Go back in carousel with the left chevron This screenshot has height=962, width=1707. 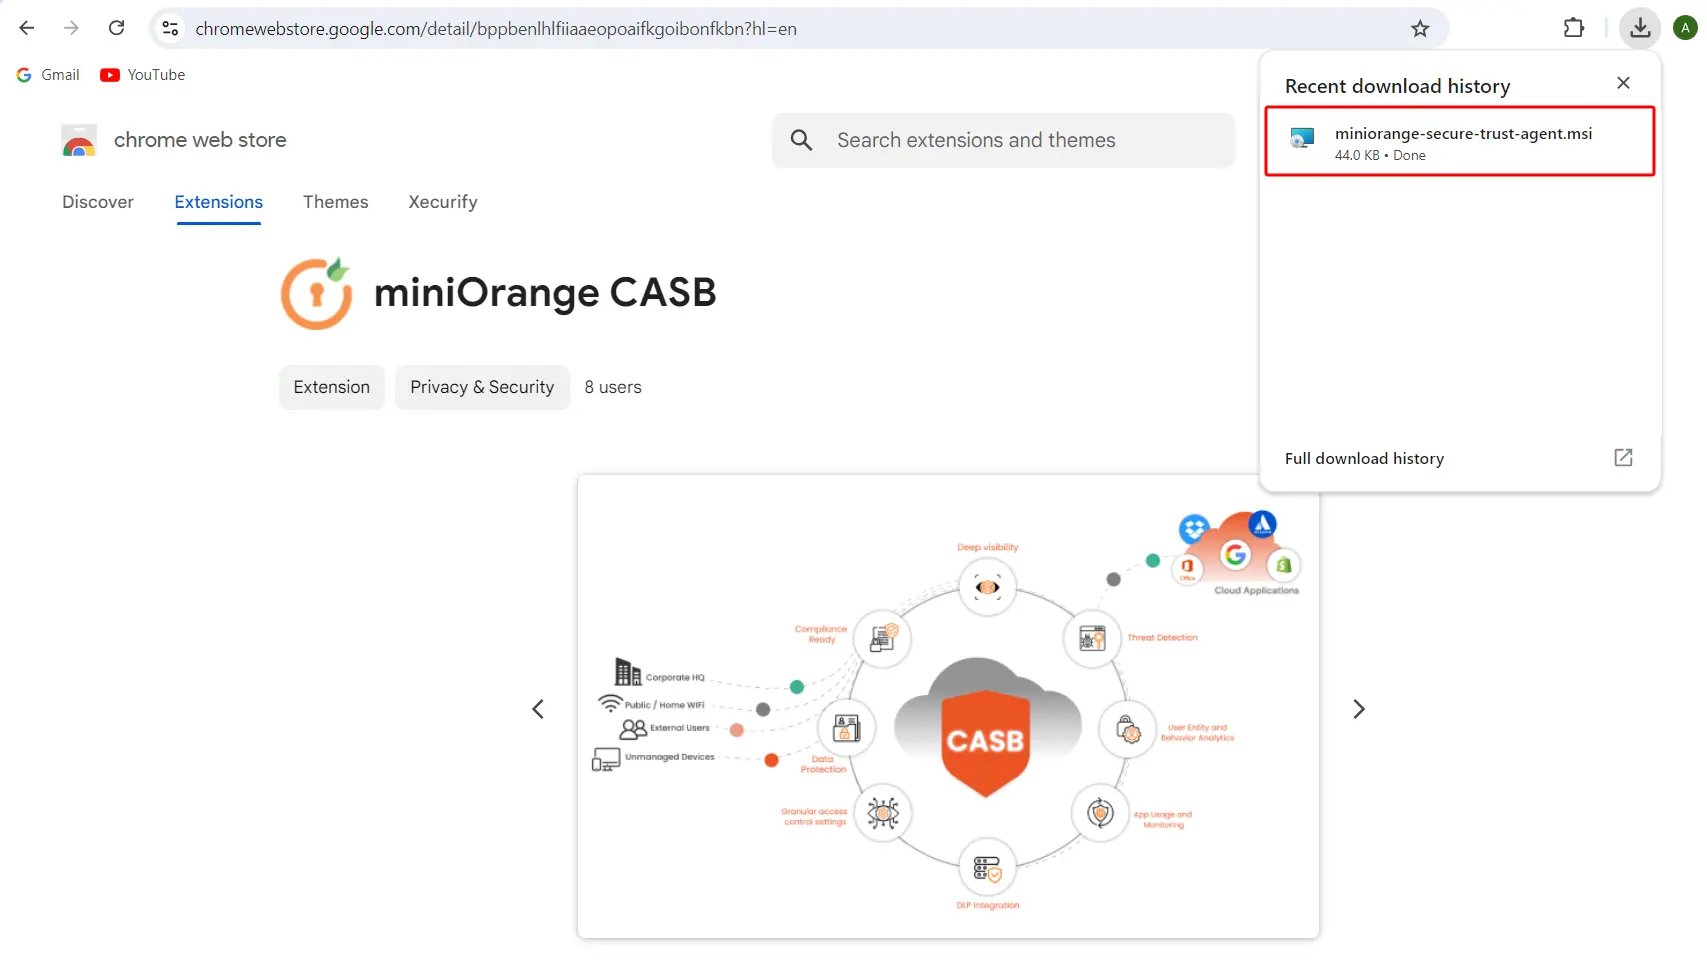coord(538,708)
